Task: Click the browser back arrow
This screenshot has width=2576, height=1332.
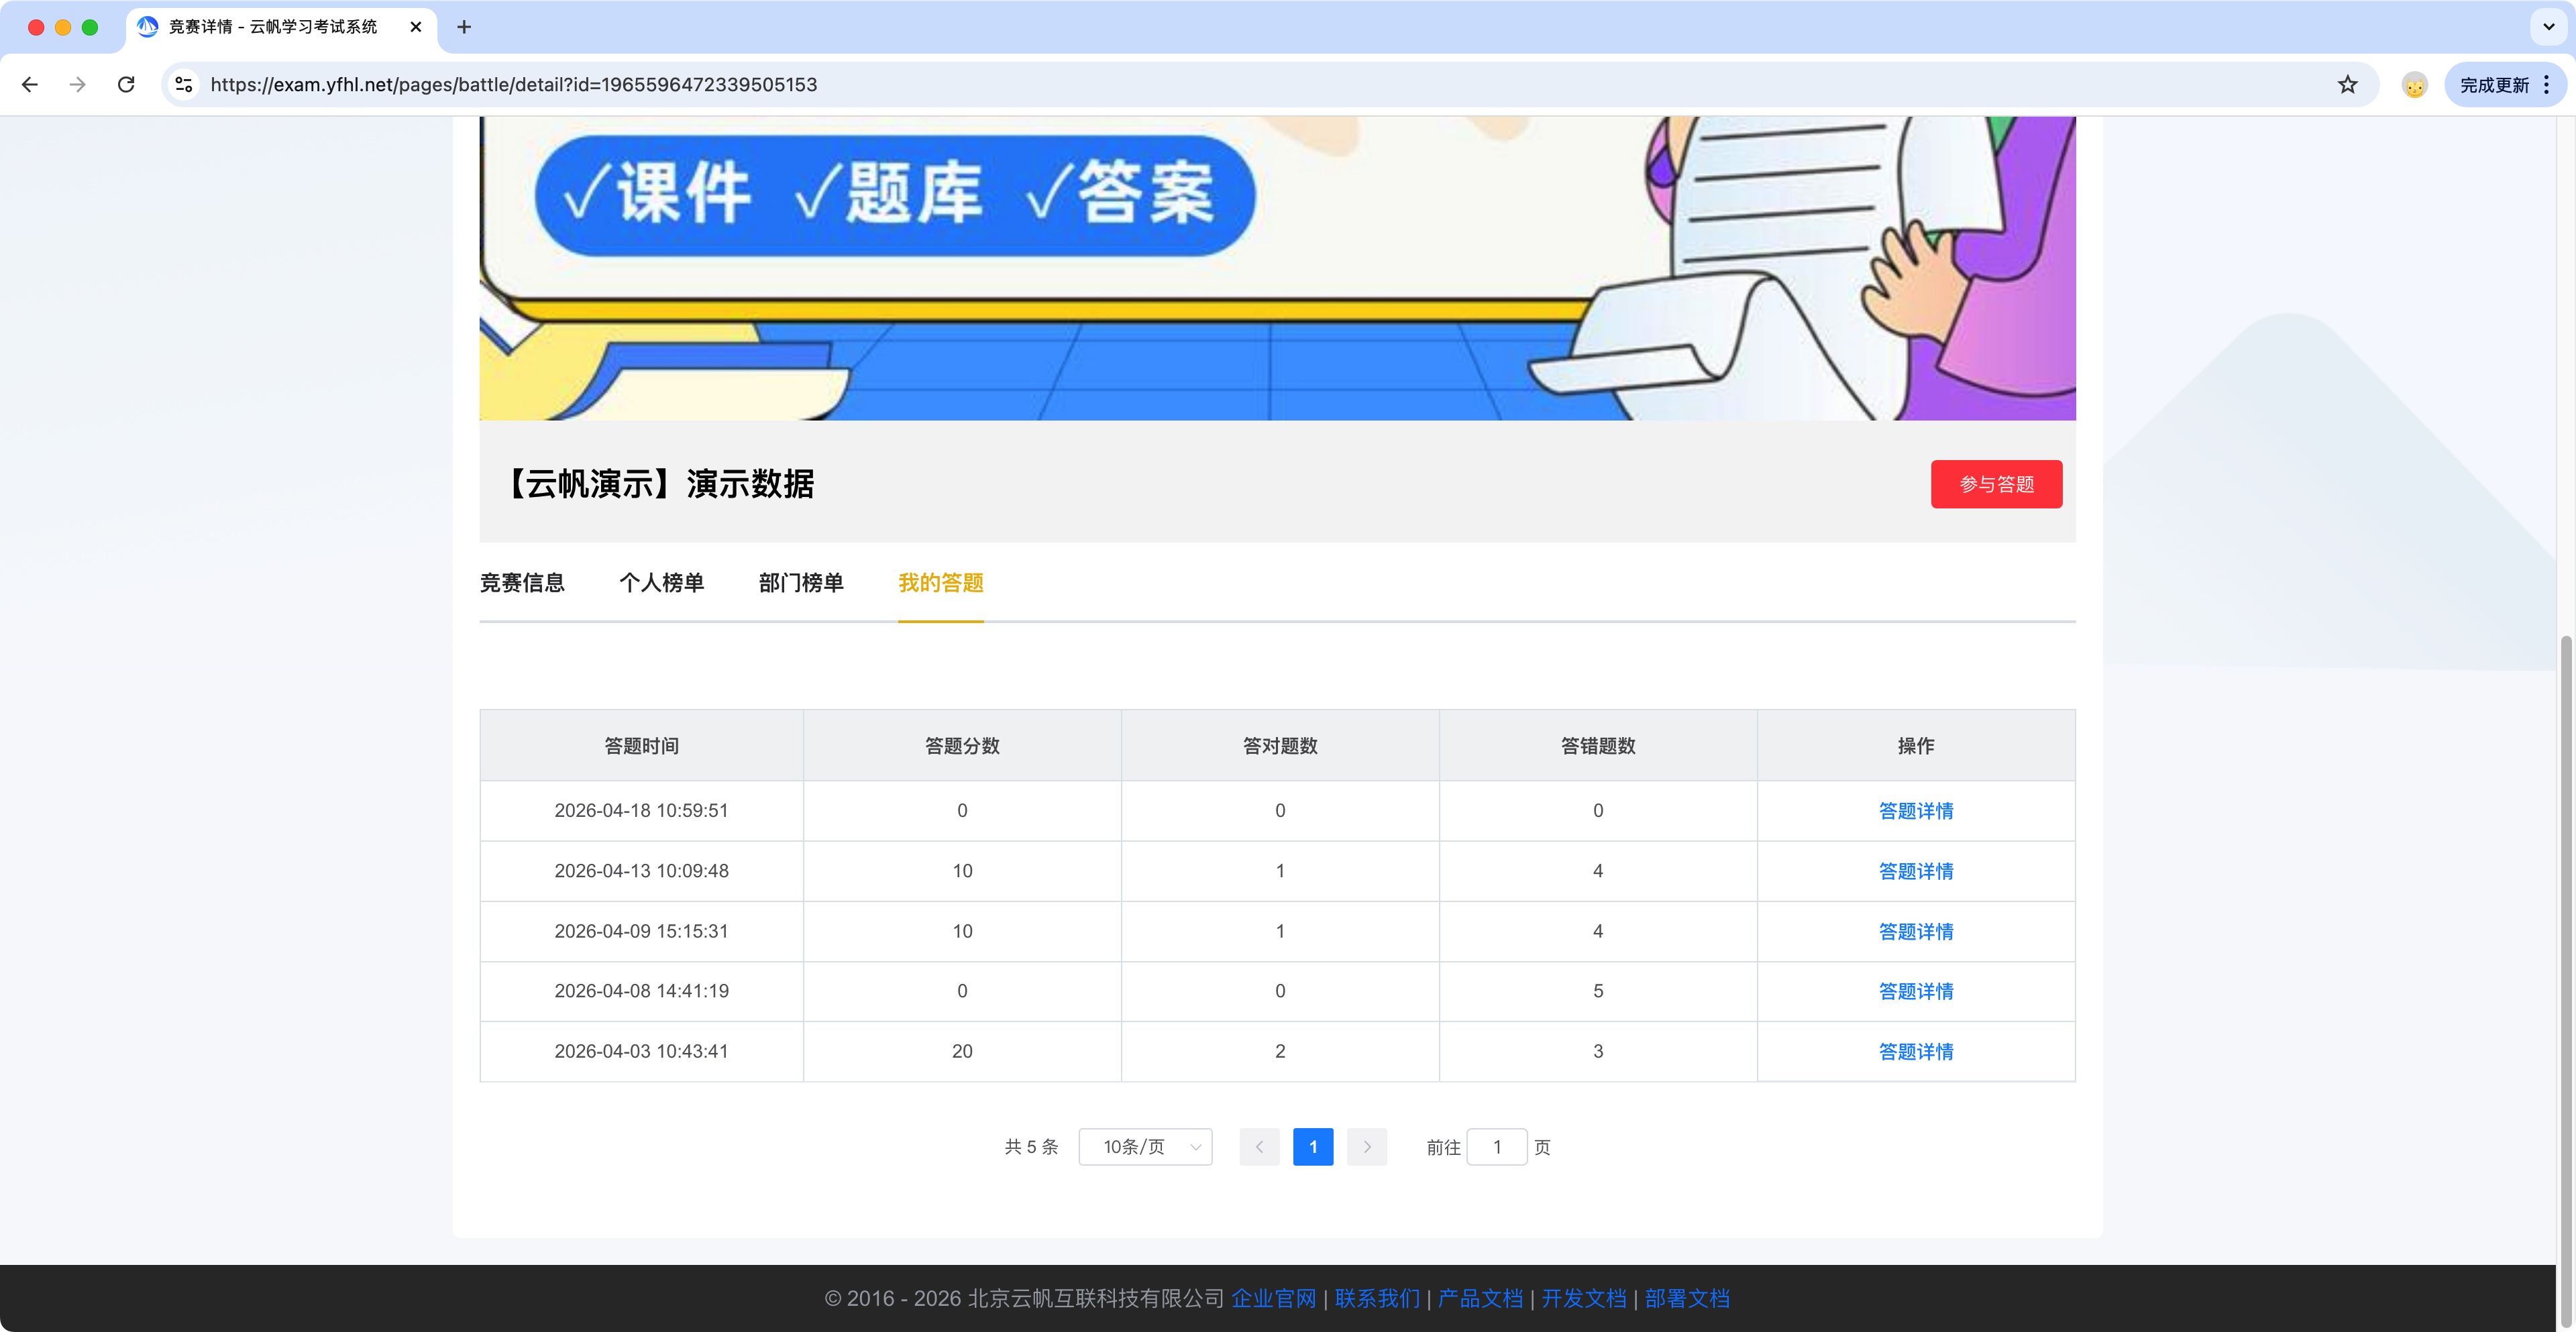Action: click(30, 85)
